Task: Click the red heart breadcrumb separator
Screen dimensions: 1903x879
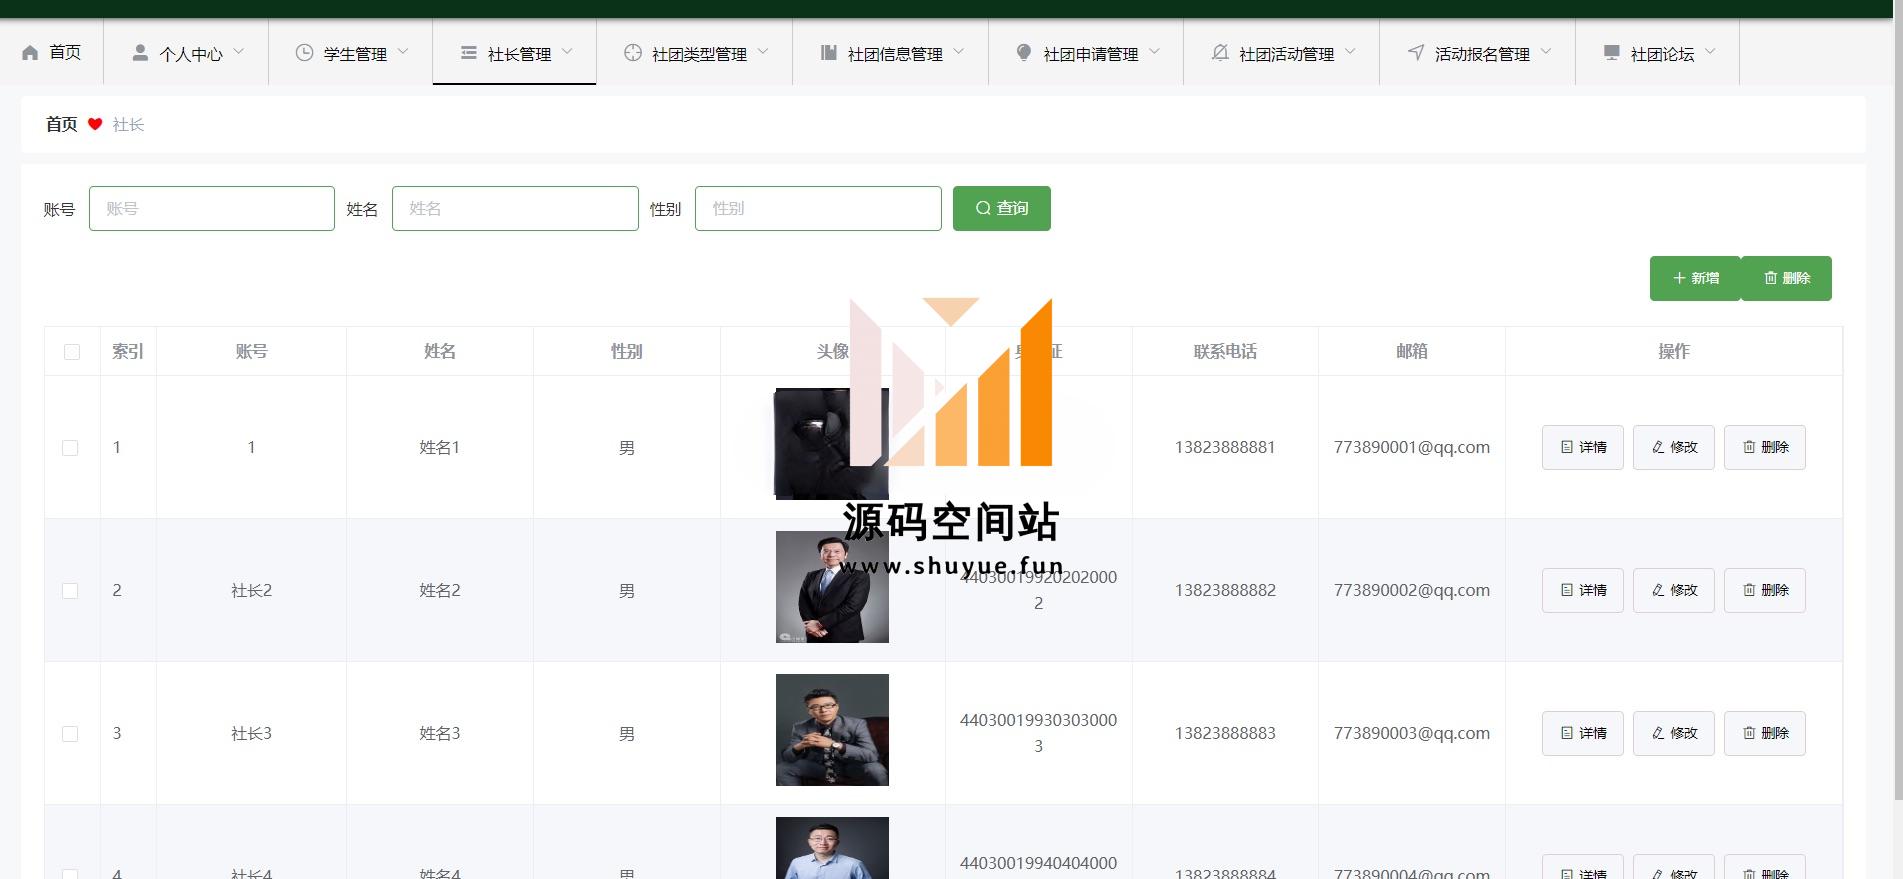Action: click(x=95, y=124)
